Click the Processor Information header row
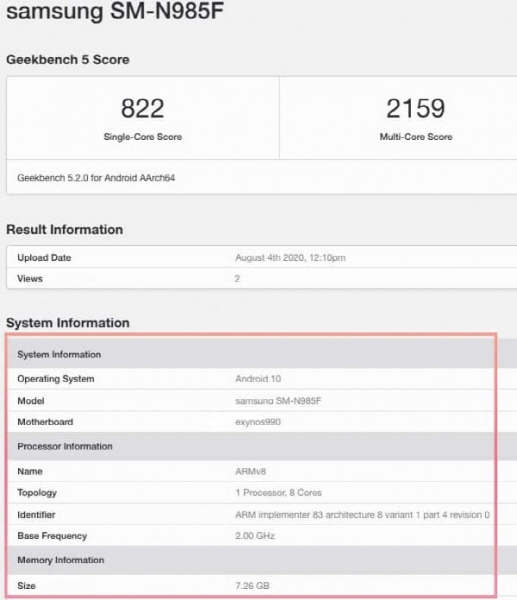517x600 pixels. [x=251, y=446]
